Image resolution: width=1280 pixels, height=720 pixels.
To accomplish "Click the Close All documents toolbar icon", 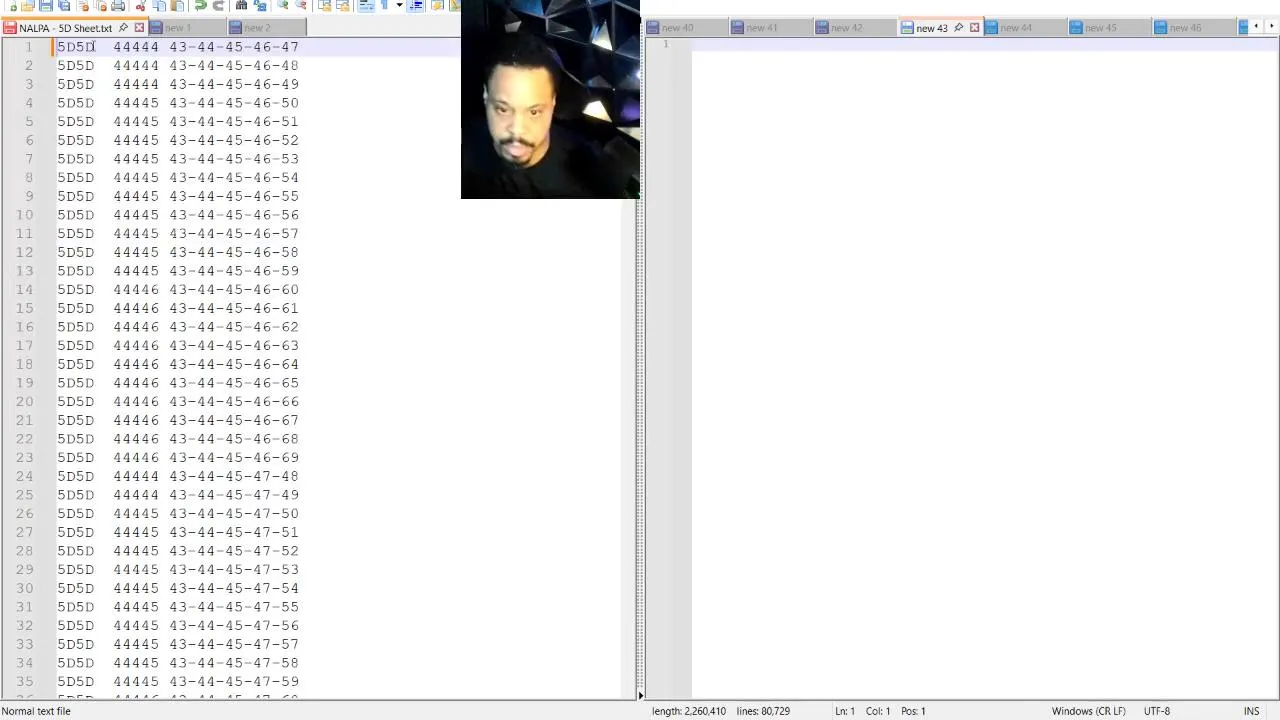I will pyautogui.click(x=101, y=5).
